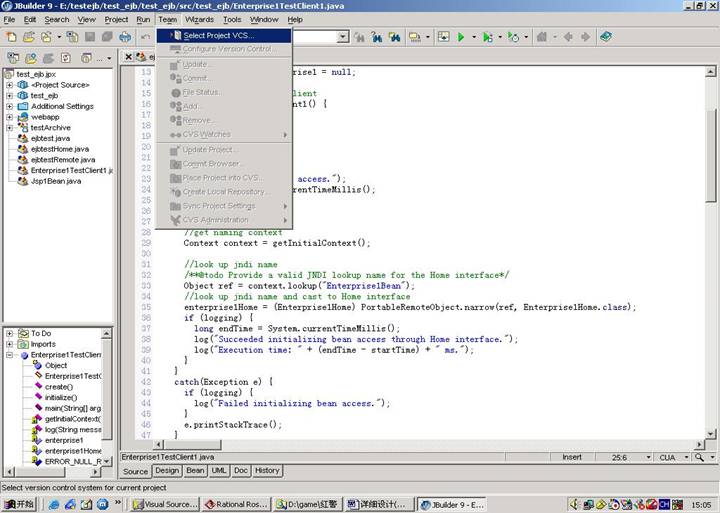Open the Project menu
The height and width of the screenshot is (513, 720).
tap(116, 20)
